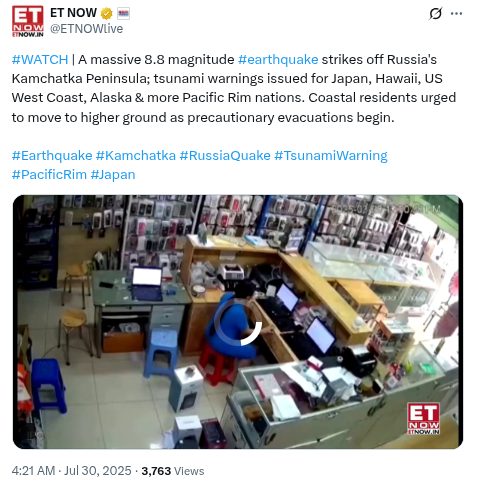Click the video loading spinner
The height and width of the screenshot is (487, 477).
click(x=238, y=322)
